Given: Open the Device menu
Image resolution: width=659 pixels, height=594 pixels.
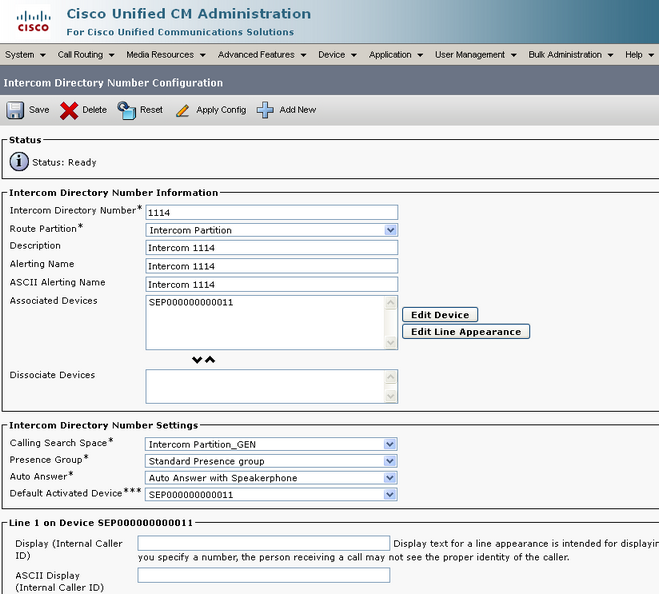Looking at the screenshot, I should tap(337, 55).
